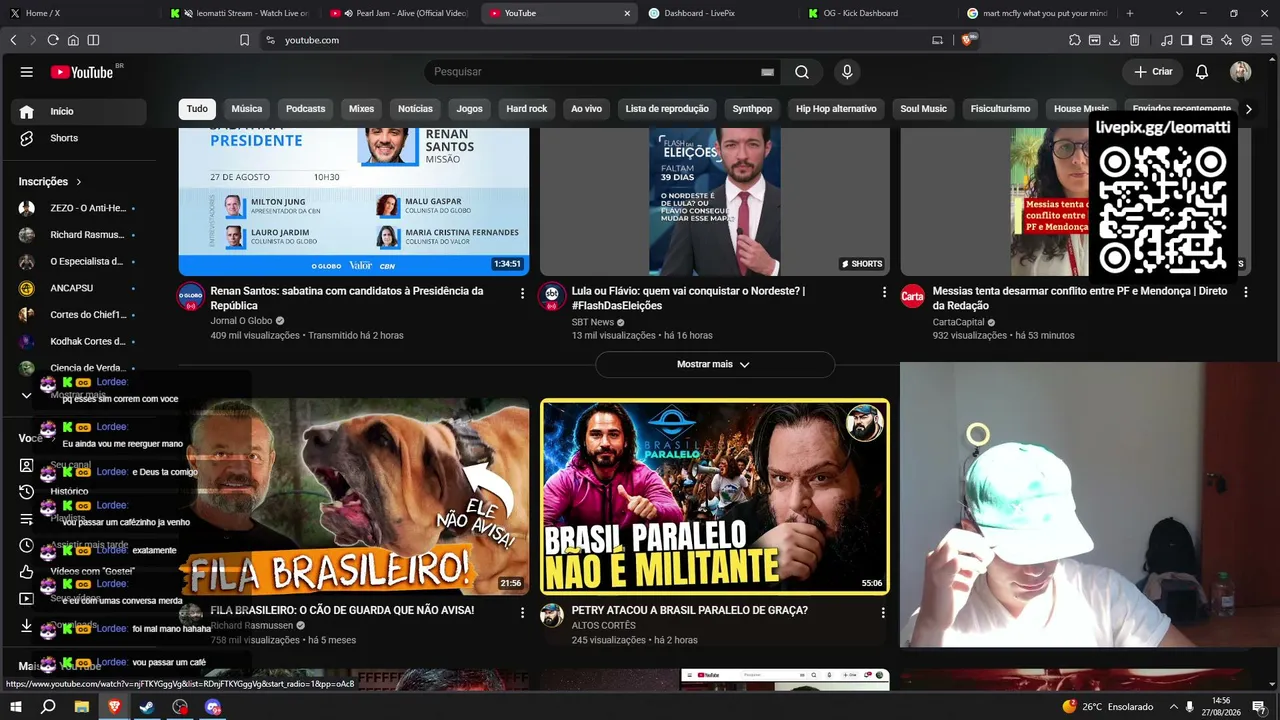Select the Podcasts filter chip
Image resolution: width=1280 pixels, height=720 pixels.
pos(306,109)
